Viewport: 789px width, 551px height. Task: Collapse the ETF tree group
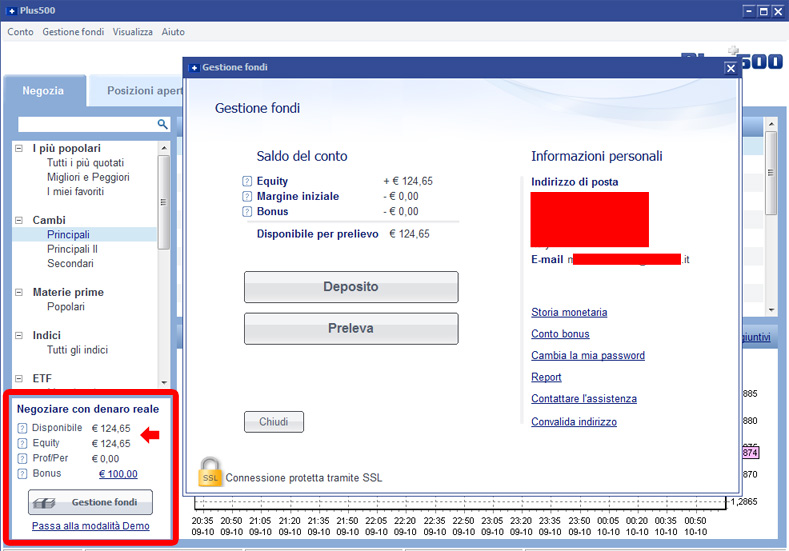pos(19,378)
